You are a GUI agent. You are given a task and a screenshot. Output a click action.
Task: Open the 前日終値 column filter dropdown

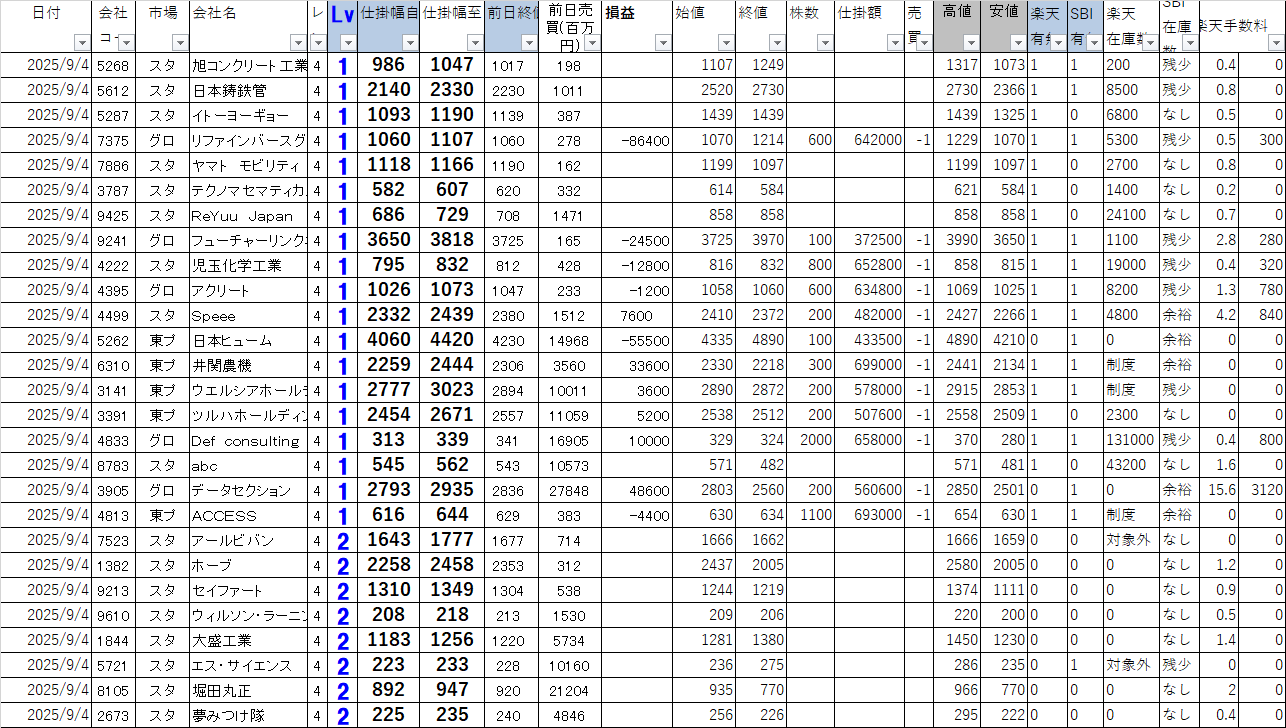pyautogui.click(x=529, y=43)
